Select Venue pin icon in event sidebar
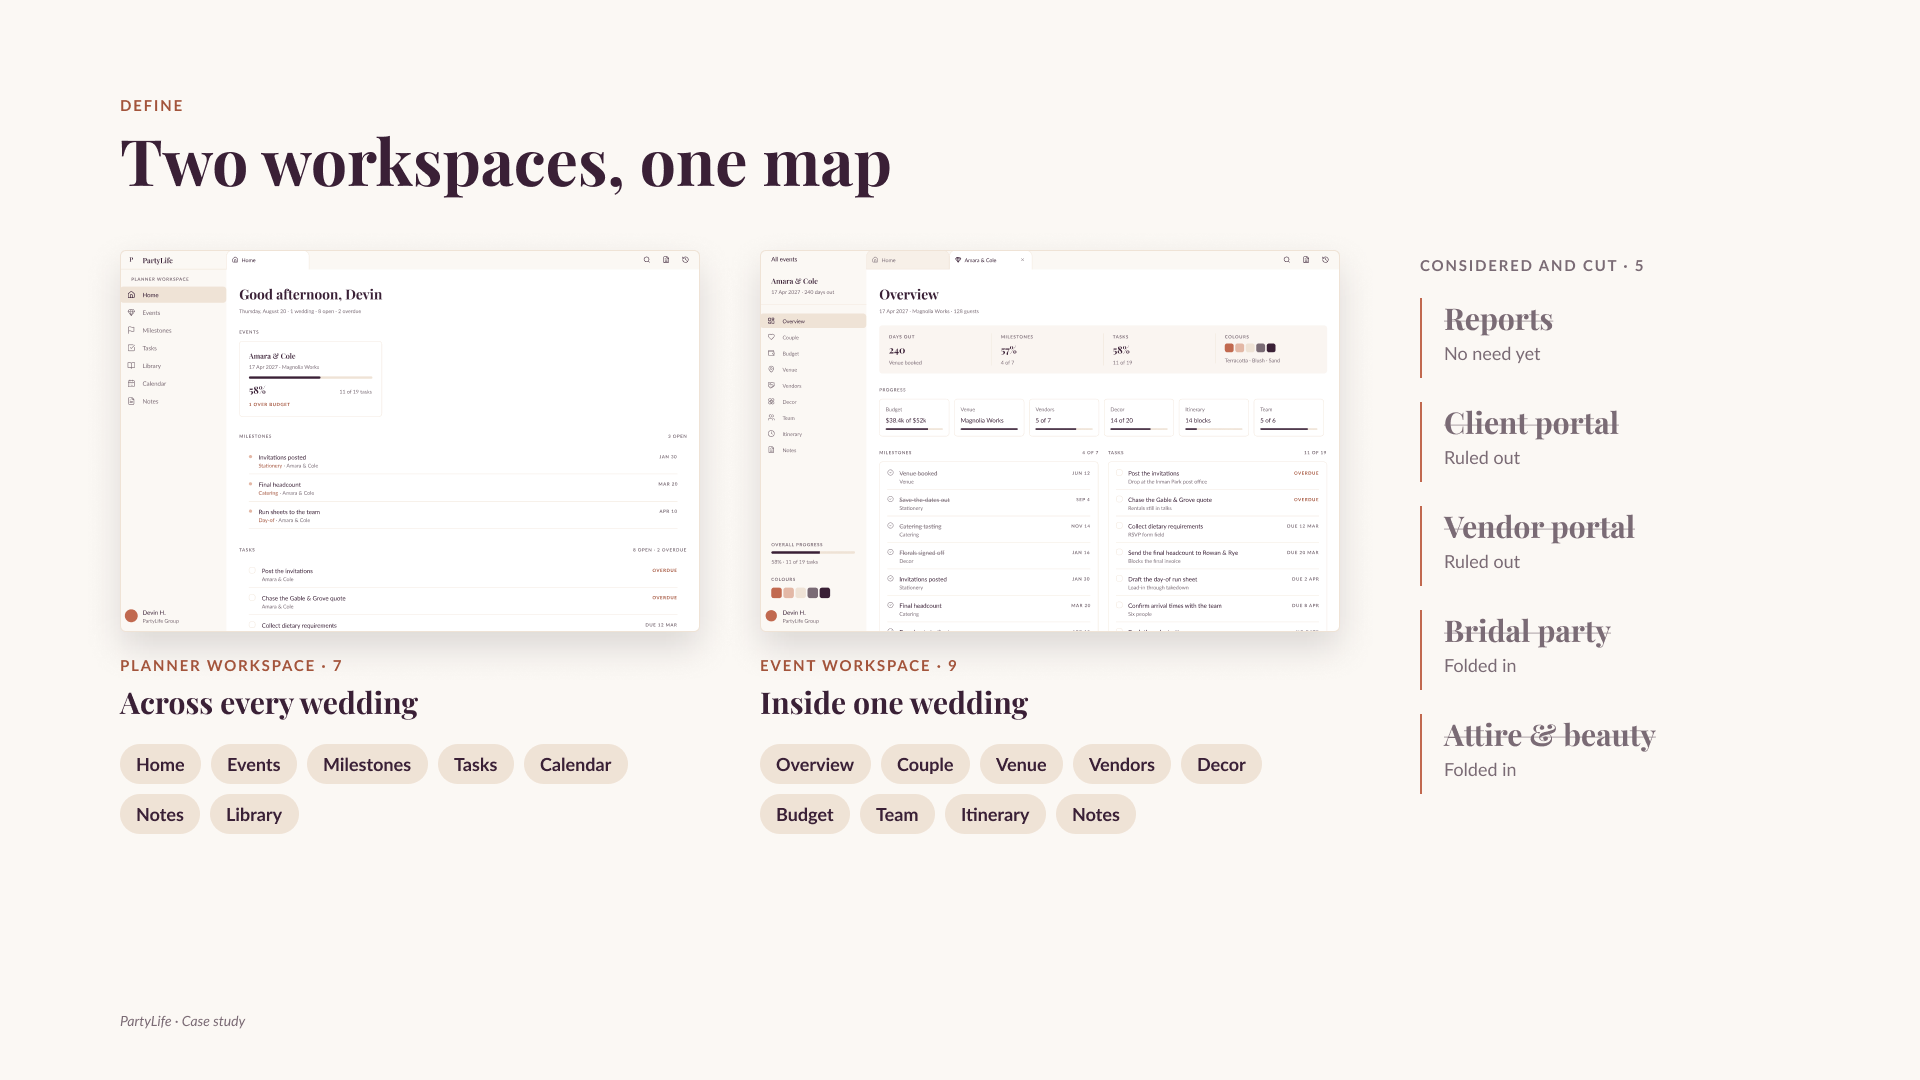Image resolution: width=1920 pixels, height=1080 pixels. coord(771,369)
